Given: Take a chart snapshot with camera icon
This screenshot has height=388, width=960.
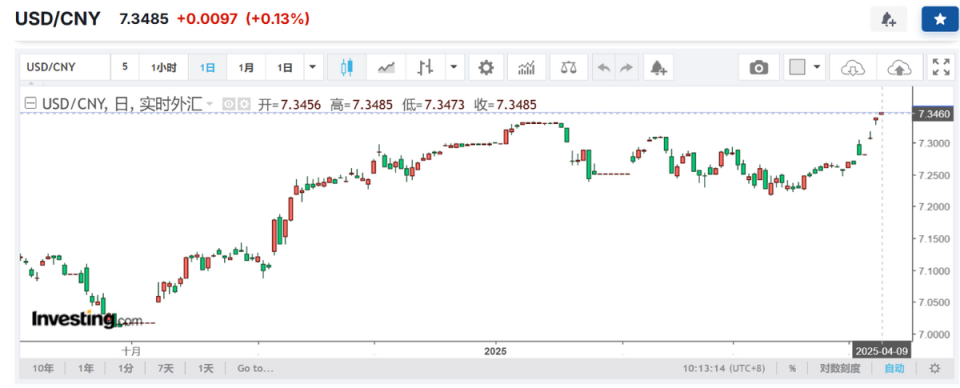Looking at the screenshot, I should (759, 67).
